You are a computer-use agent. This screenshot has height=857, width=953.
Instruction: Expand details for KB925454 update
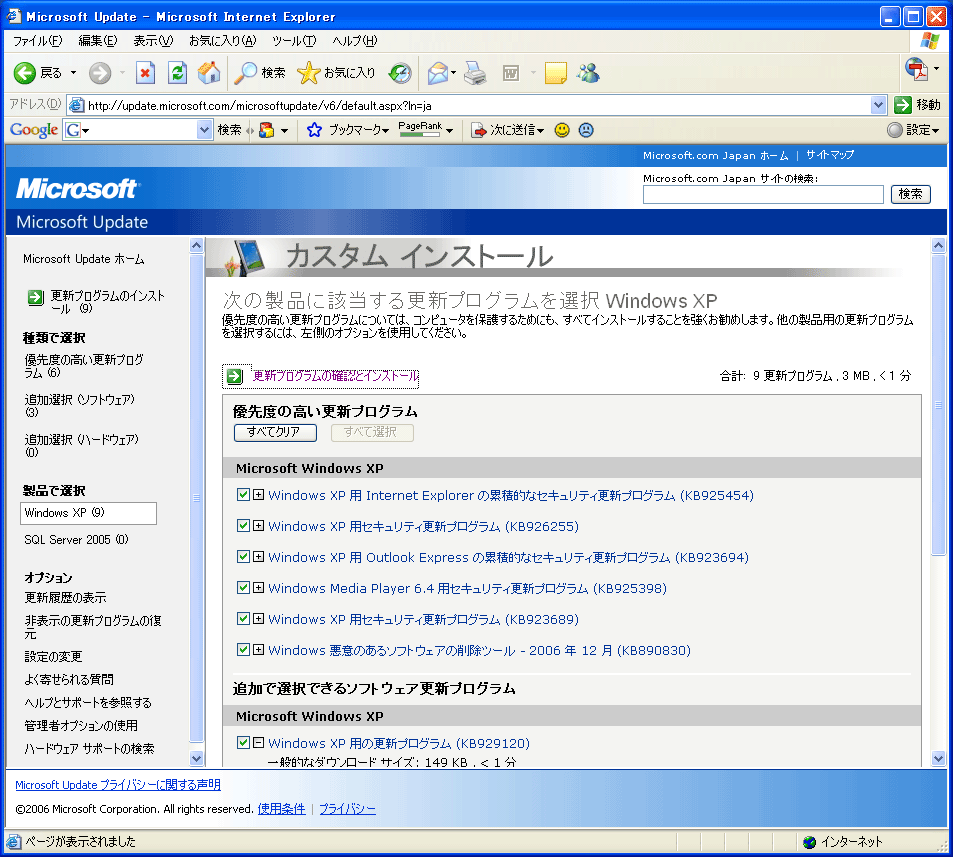pos(258,495)
